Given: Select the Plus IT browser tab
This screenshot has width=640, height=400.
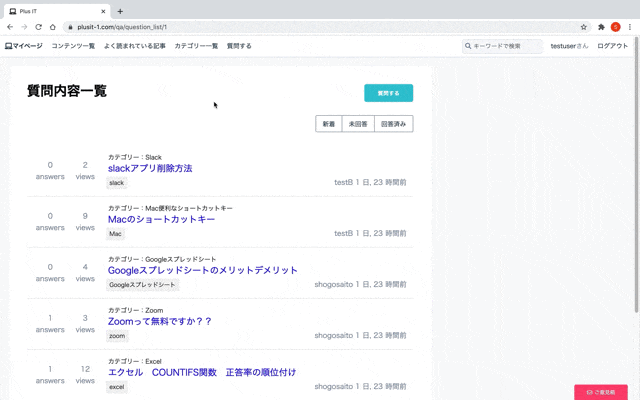Looking at the screenshot, I should pyautogui.click(x=57, y=11).
